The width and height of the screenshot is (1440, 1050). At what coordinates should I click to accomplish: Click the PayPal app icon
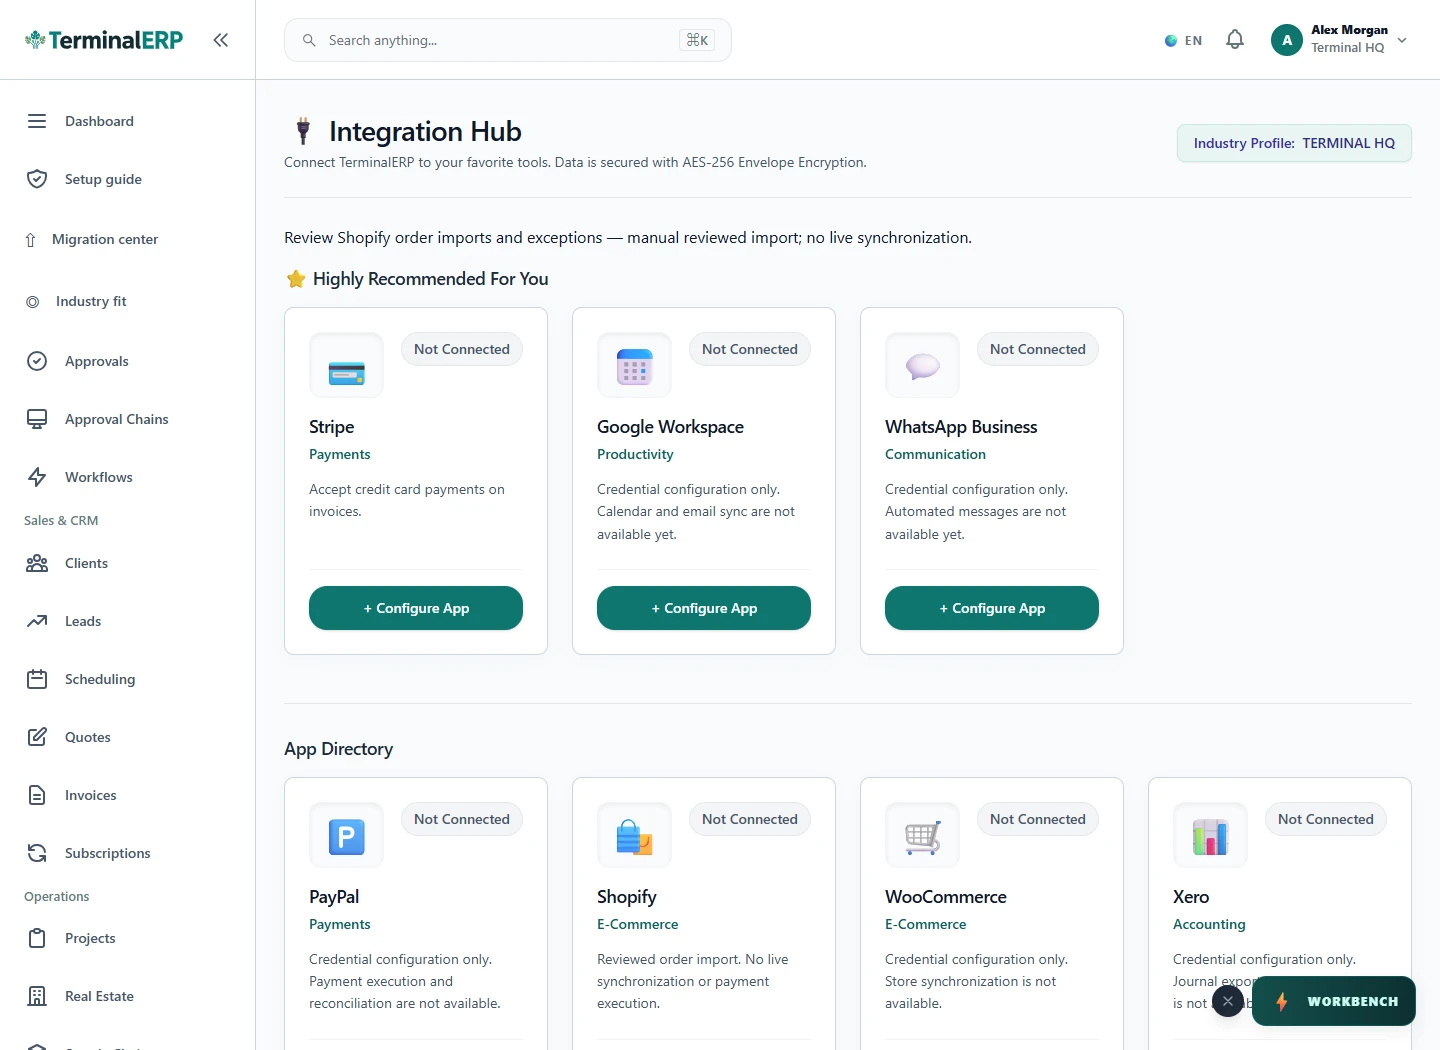coord(346,836)
